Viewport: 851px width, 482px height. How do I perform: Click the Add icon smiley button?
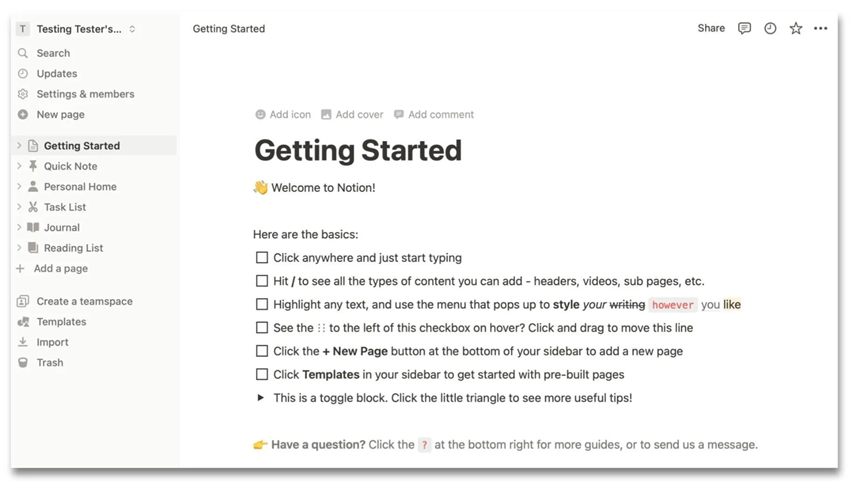tap(261, 115)
